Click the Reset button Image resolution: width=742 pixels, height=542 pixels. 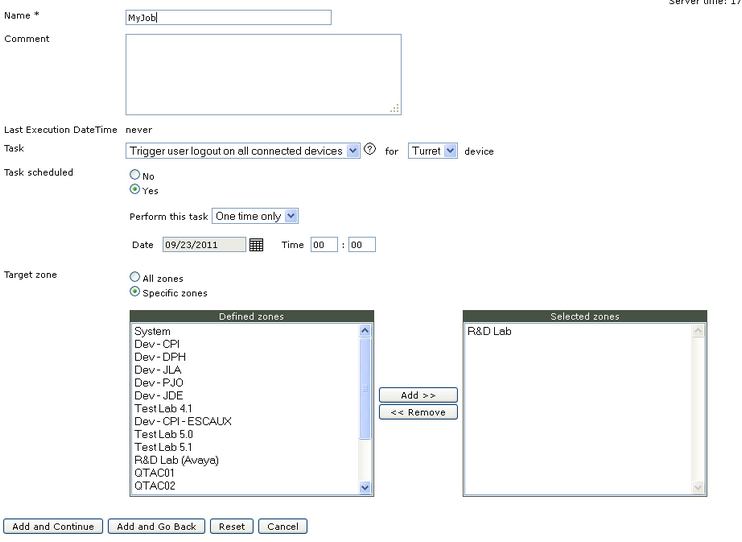232,526
